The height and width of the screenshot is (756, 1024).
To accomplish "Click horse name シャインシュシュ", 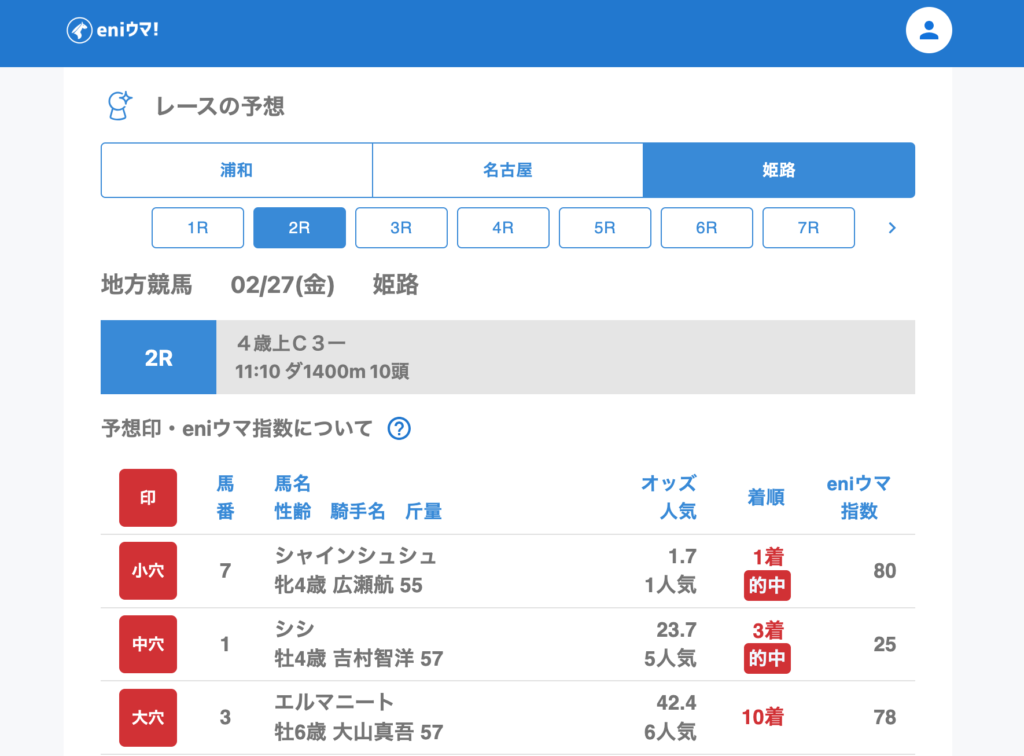I will pyautogui.click(x=355, y=557).
